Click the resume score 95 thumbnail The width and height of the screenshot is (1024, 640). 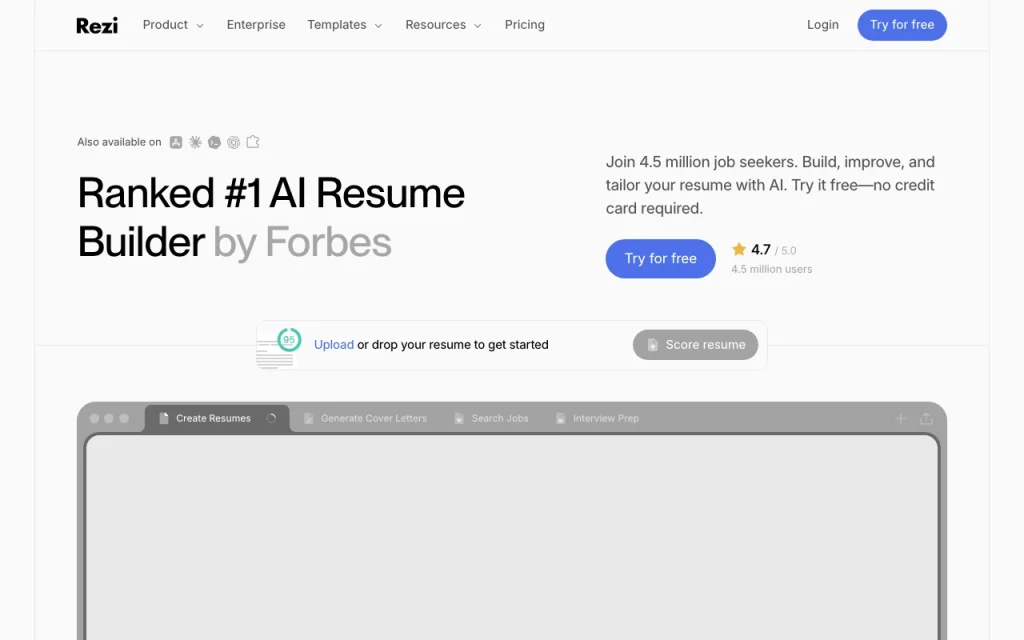279,347
